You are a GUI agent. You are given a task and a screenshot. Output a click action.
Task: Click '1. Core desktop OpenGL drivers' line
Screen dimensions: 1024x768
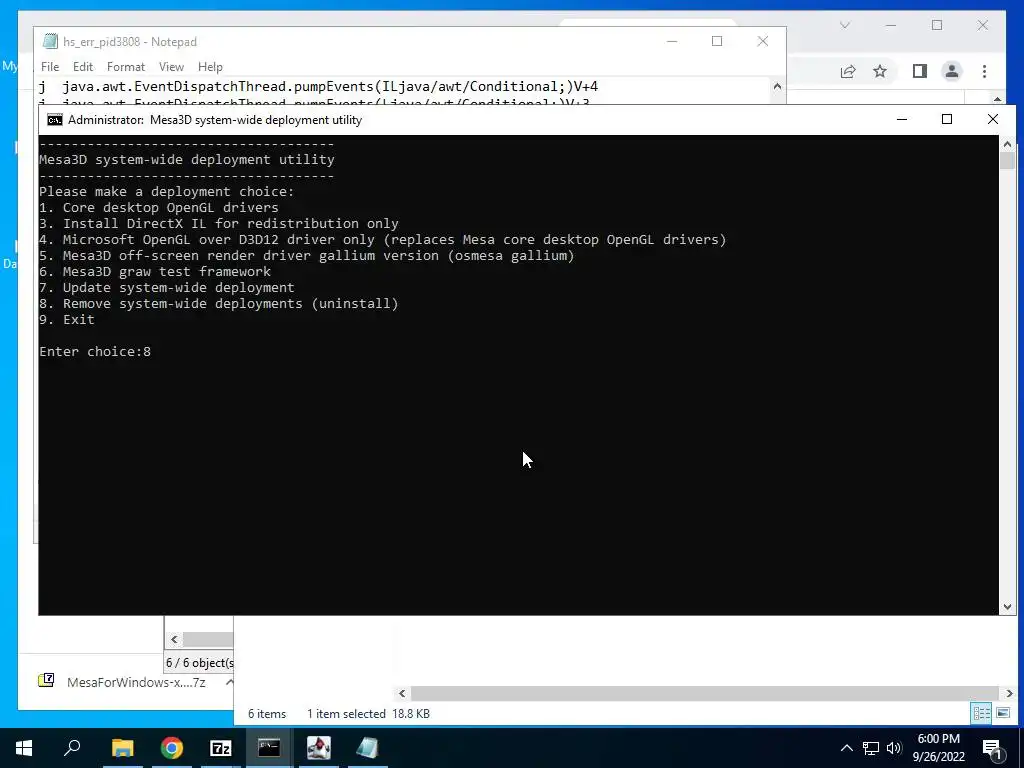[x=159, y=208]
